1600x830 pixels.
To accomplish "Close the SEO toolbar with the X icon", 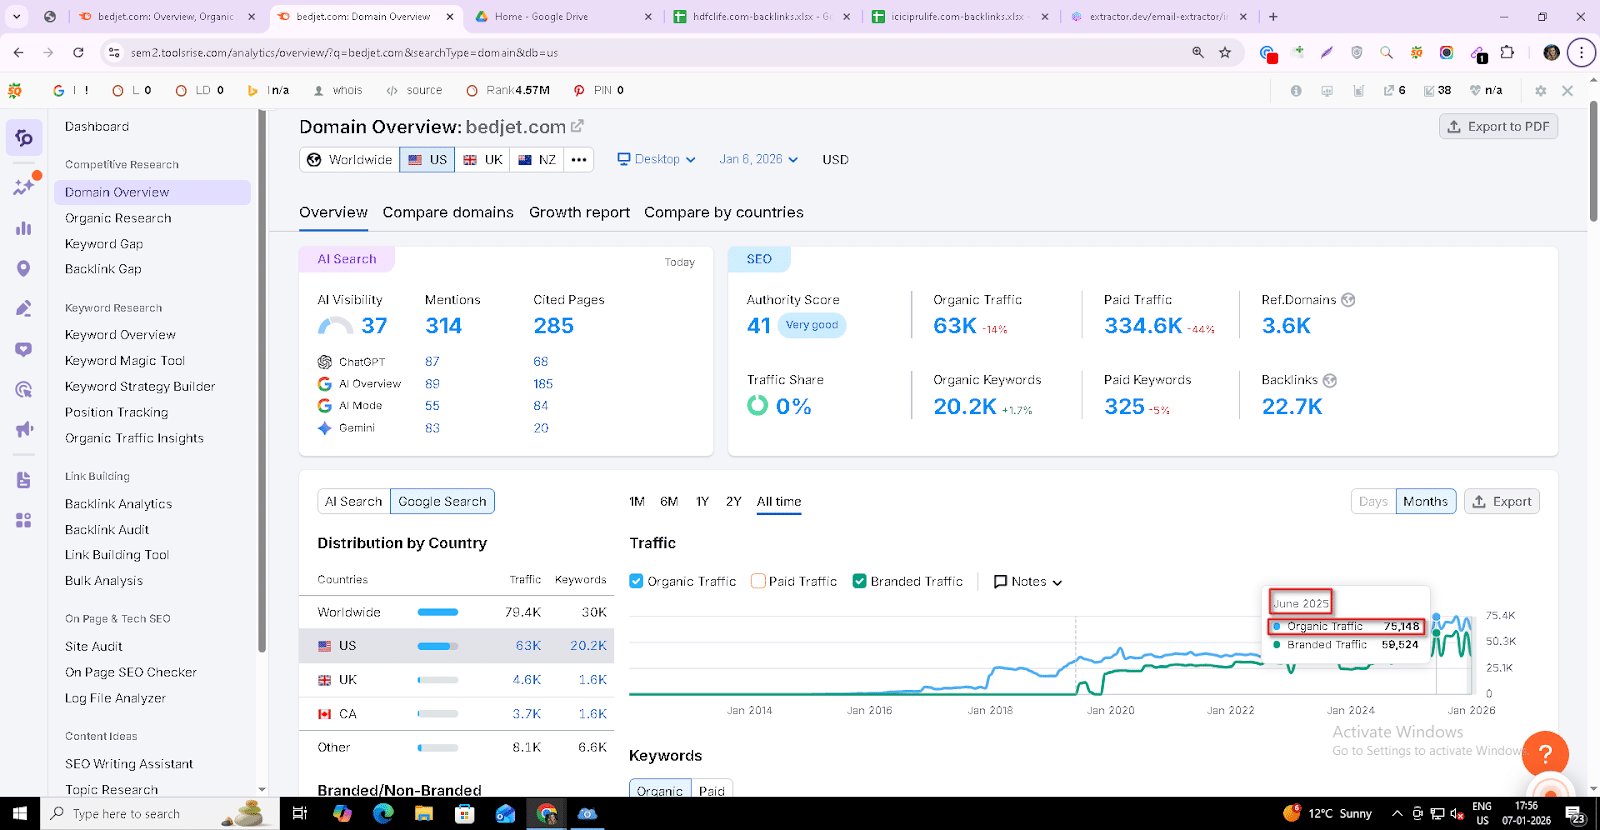I will (1567, 90).
